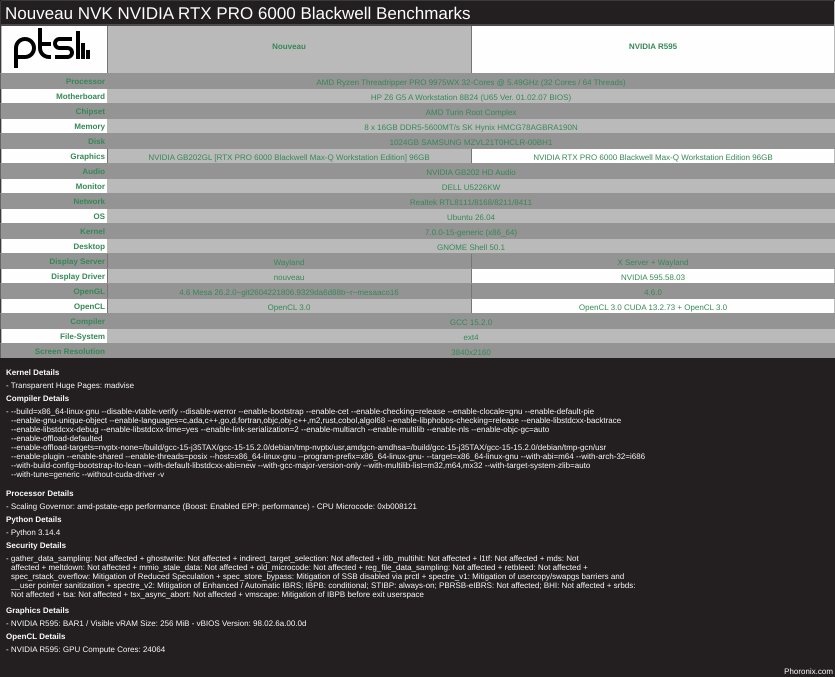This screenshot has height=677, width=835.
Task: Click the Graphics row label
Action: click(x=87, y=156)
